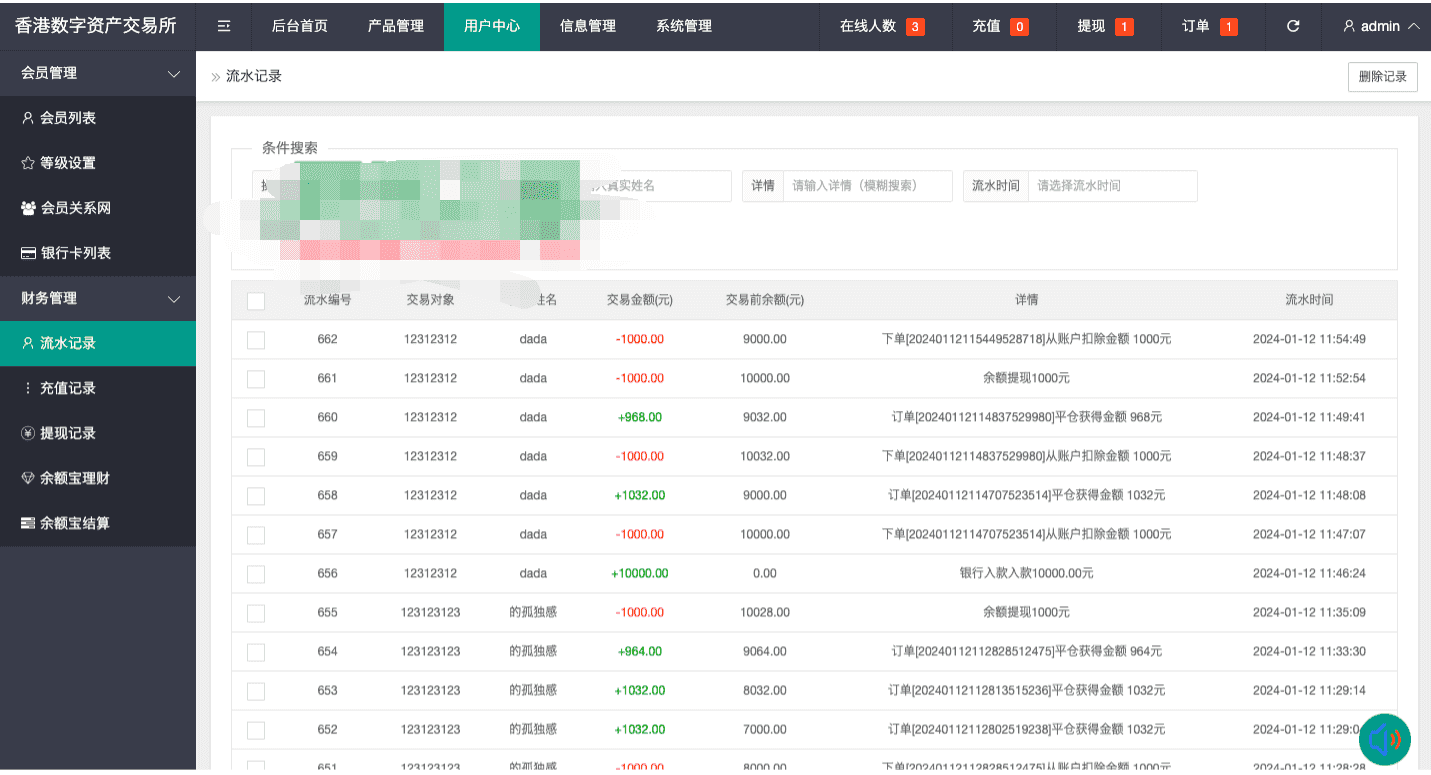Image resolution: width=1431 pixels, height=775 pixels.
Task: Collapse the 会员管理 menu chevron
Action: (174, 74)
